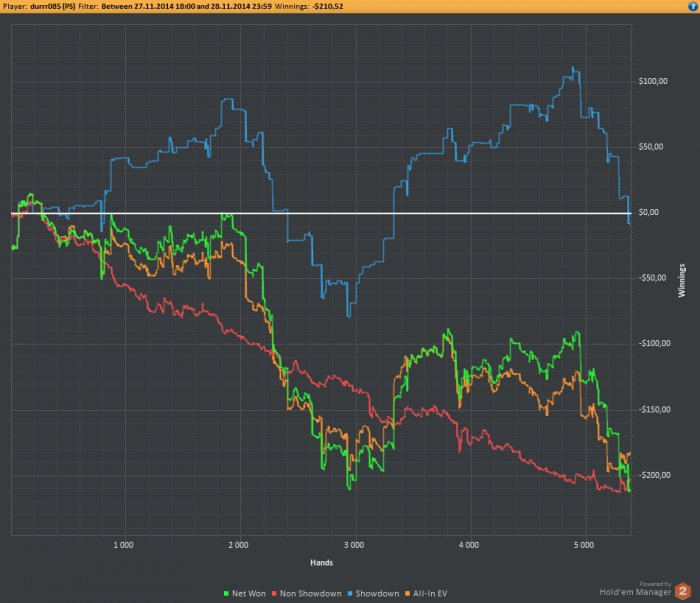Viewport: 700px width, 603px height.
Task: Toggle the Net Won legend entry
Action: point(244,593)
